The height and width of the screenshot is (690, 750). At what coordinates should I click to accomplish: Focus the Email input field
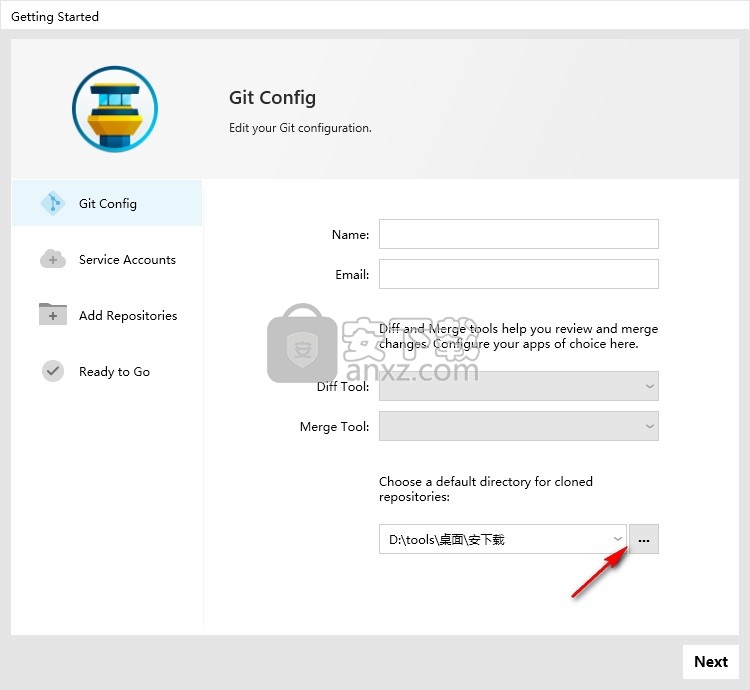point(518,274)
